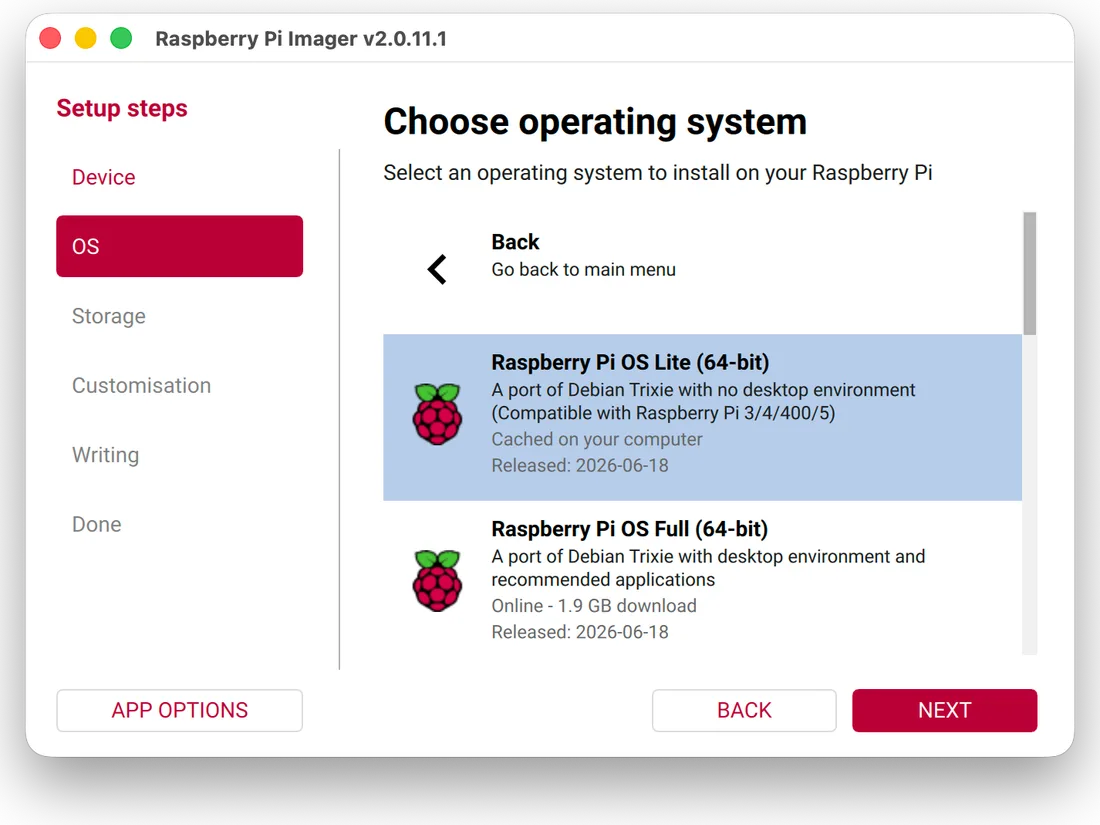Click the APP OPTIONS button
Screen dimensions: 1100x825
[x=180, y=710]
